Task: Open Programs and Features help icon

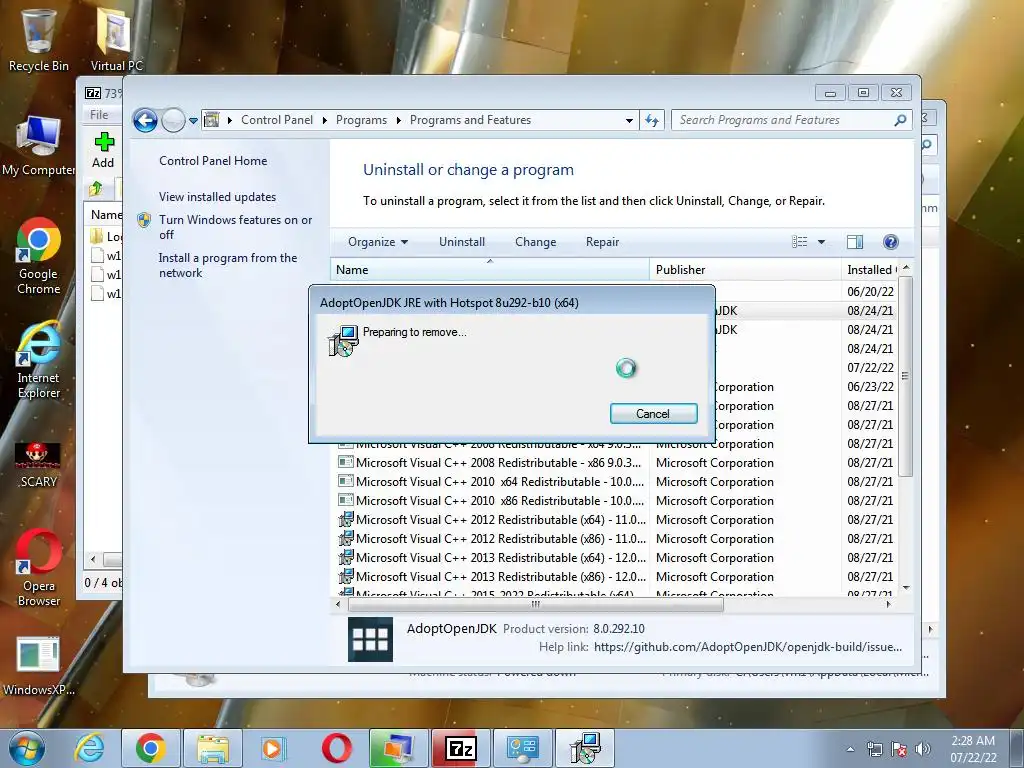Action: (x=891, y=242)
